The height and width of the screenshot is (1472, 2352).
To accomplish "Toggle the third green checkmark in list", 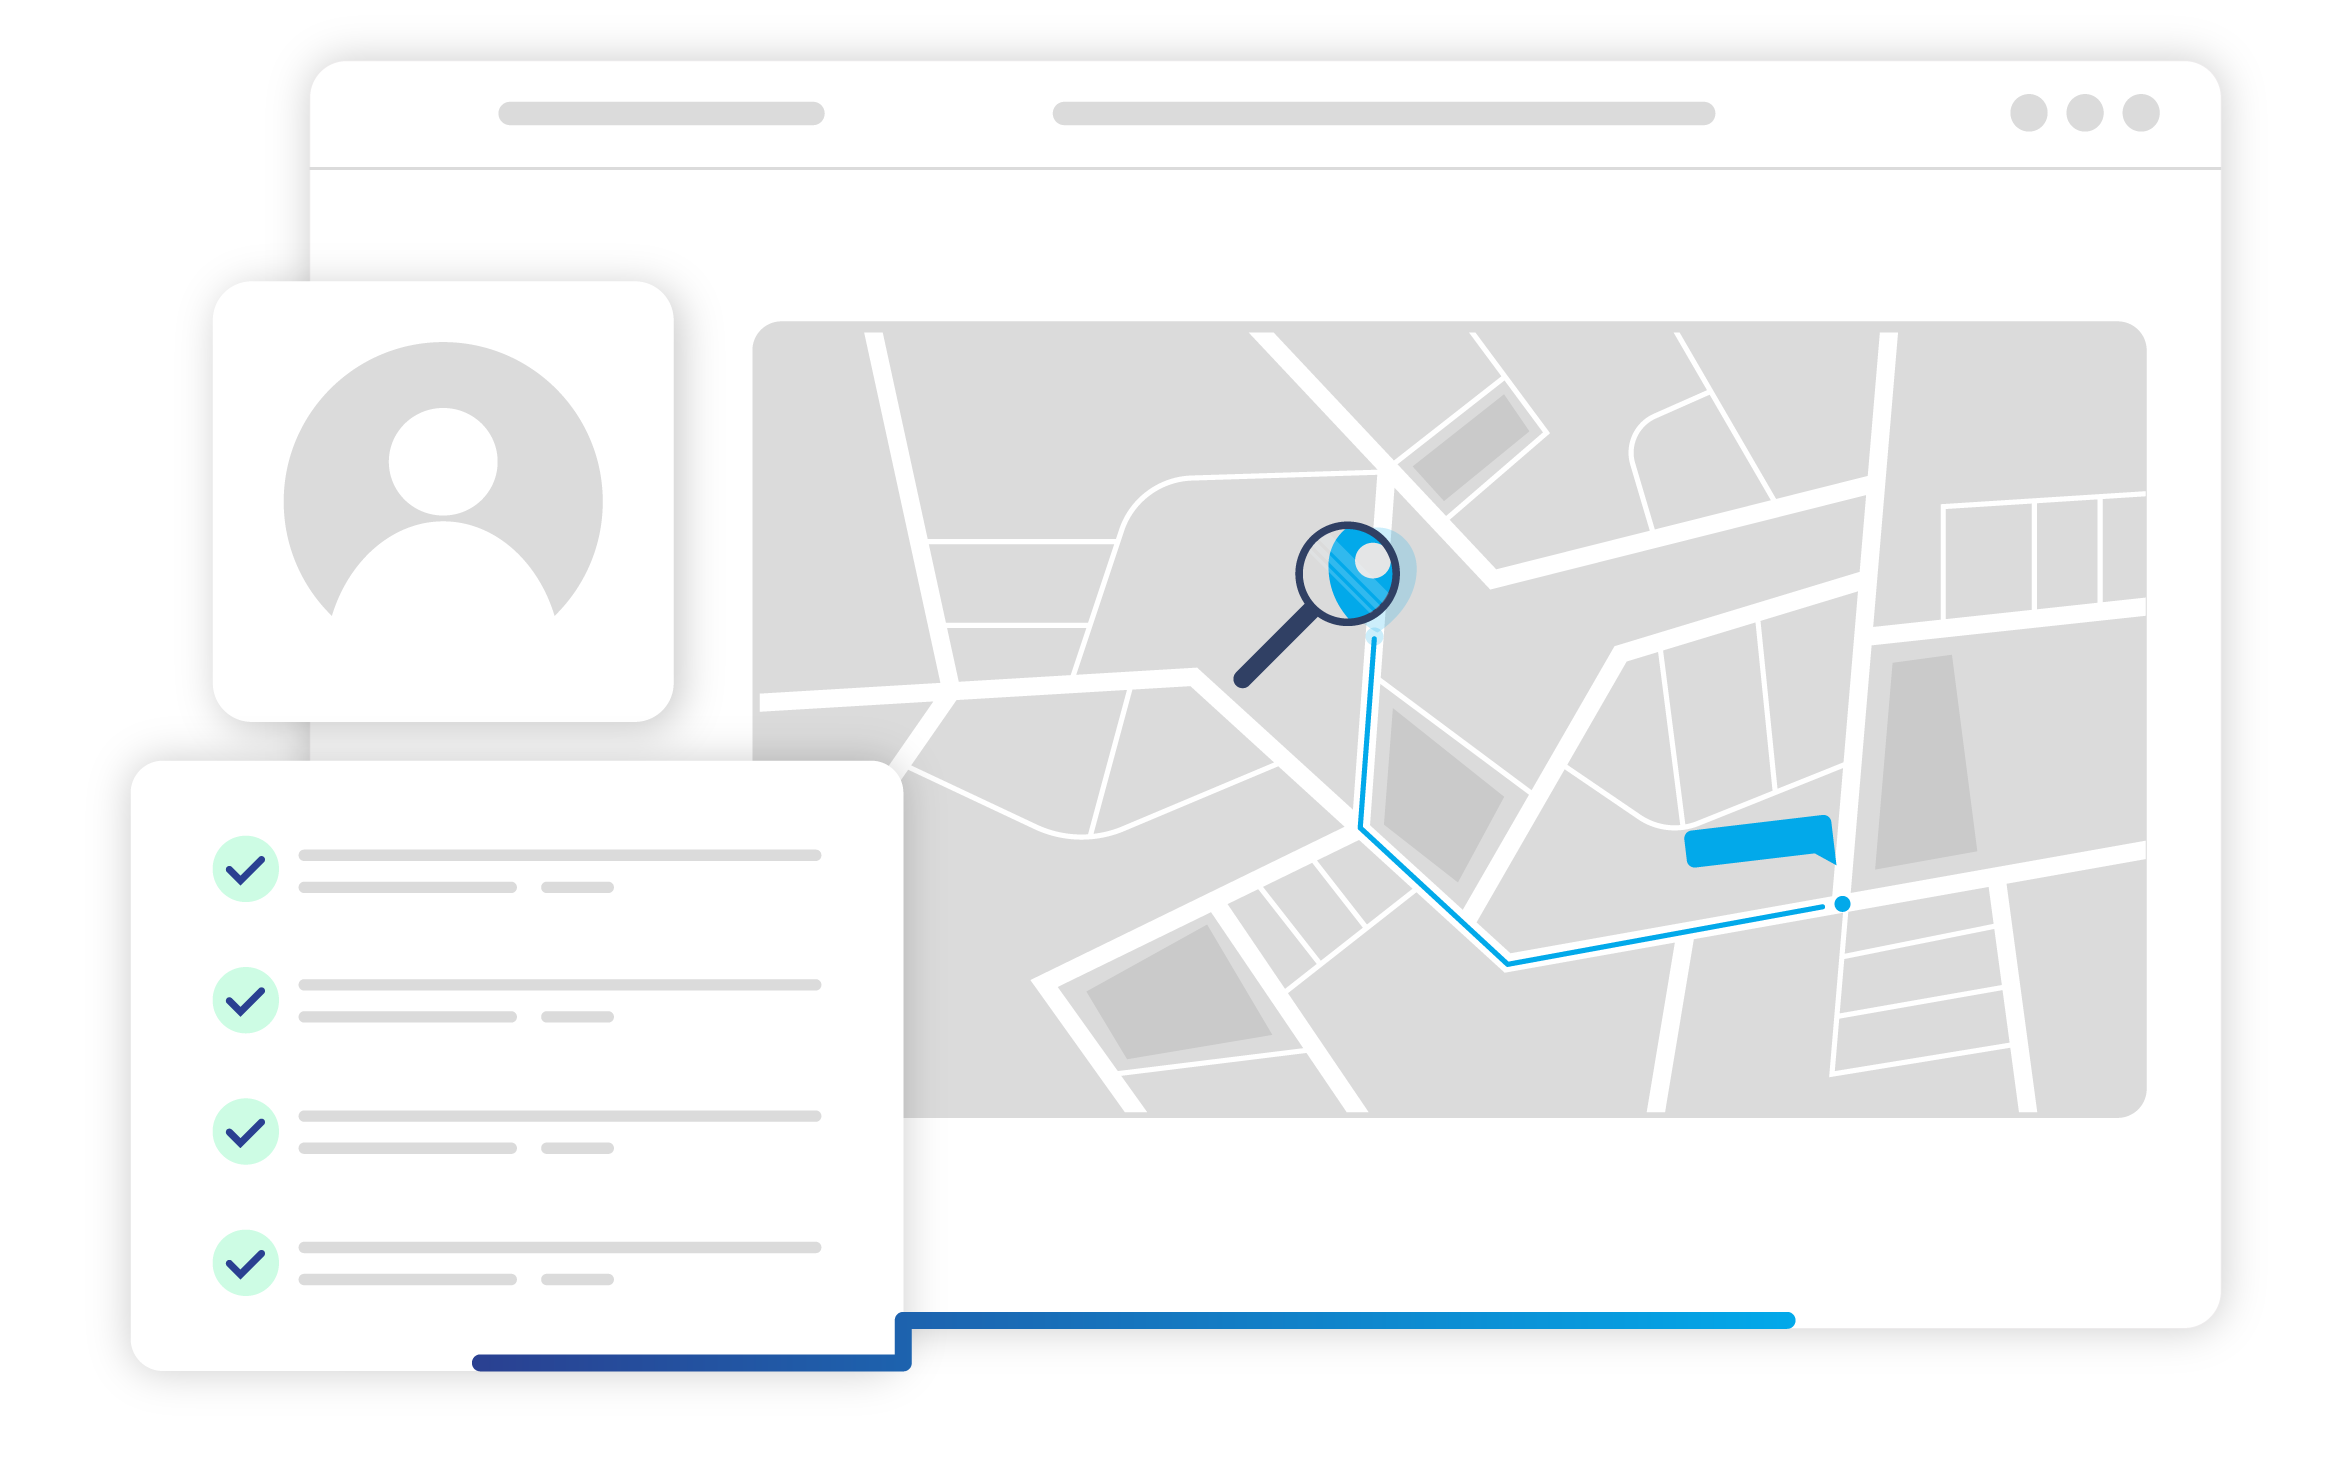I will click(x=245, y=1131).
